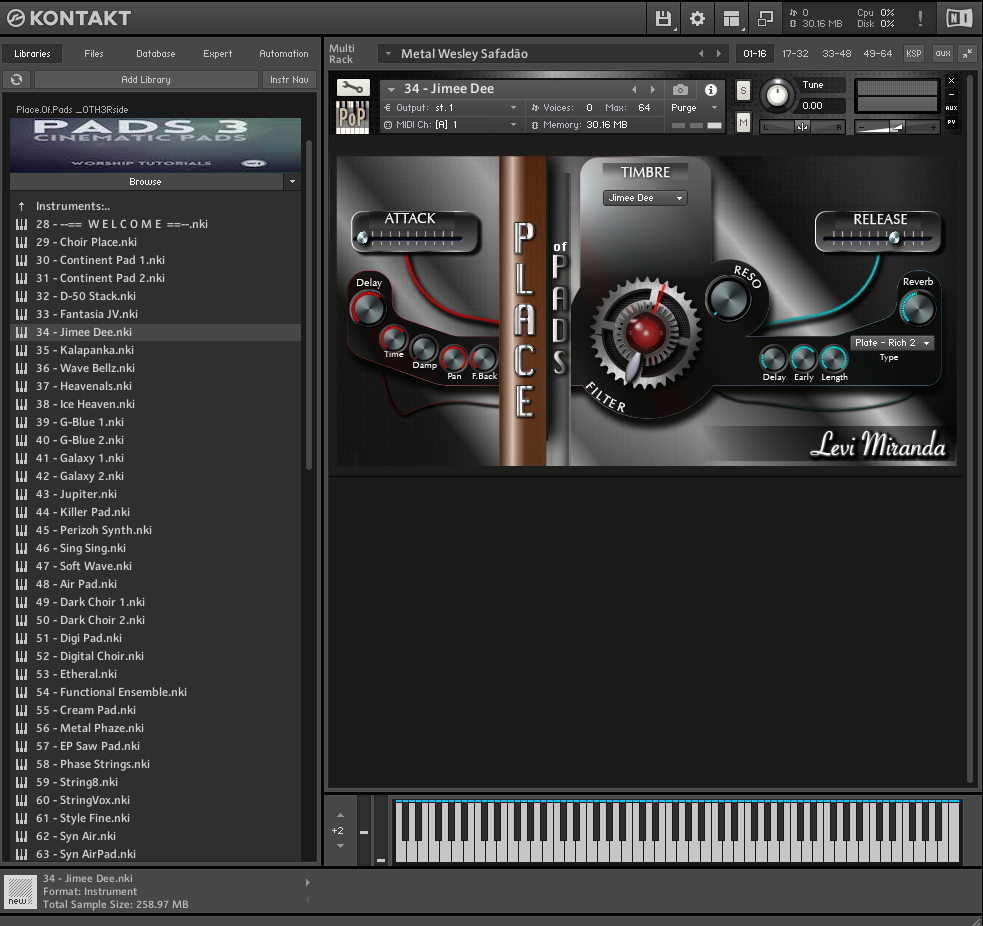Switch to the Libraries tab
Image resolution: width=983 pixels, height=926 pixels.
tap(32, 54)
